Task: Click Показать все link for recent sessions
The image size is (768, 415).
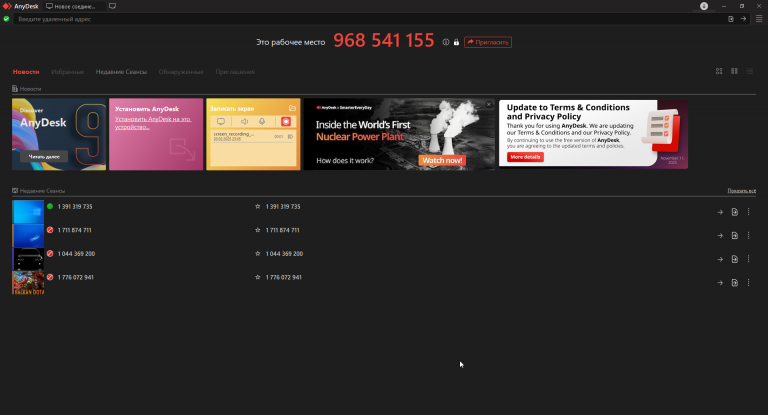Action: (x=741, y=191)
